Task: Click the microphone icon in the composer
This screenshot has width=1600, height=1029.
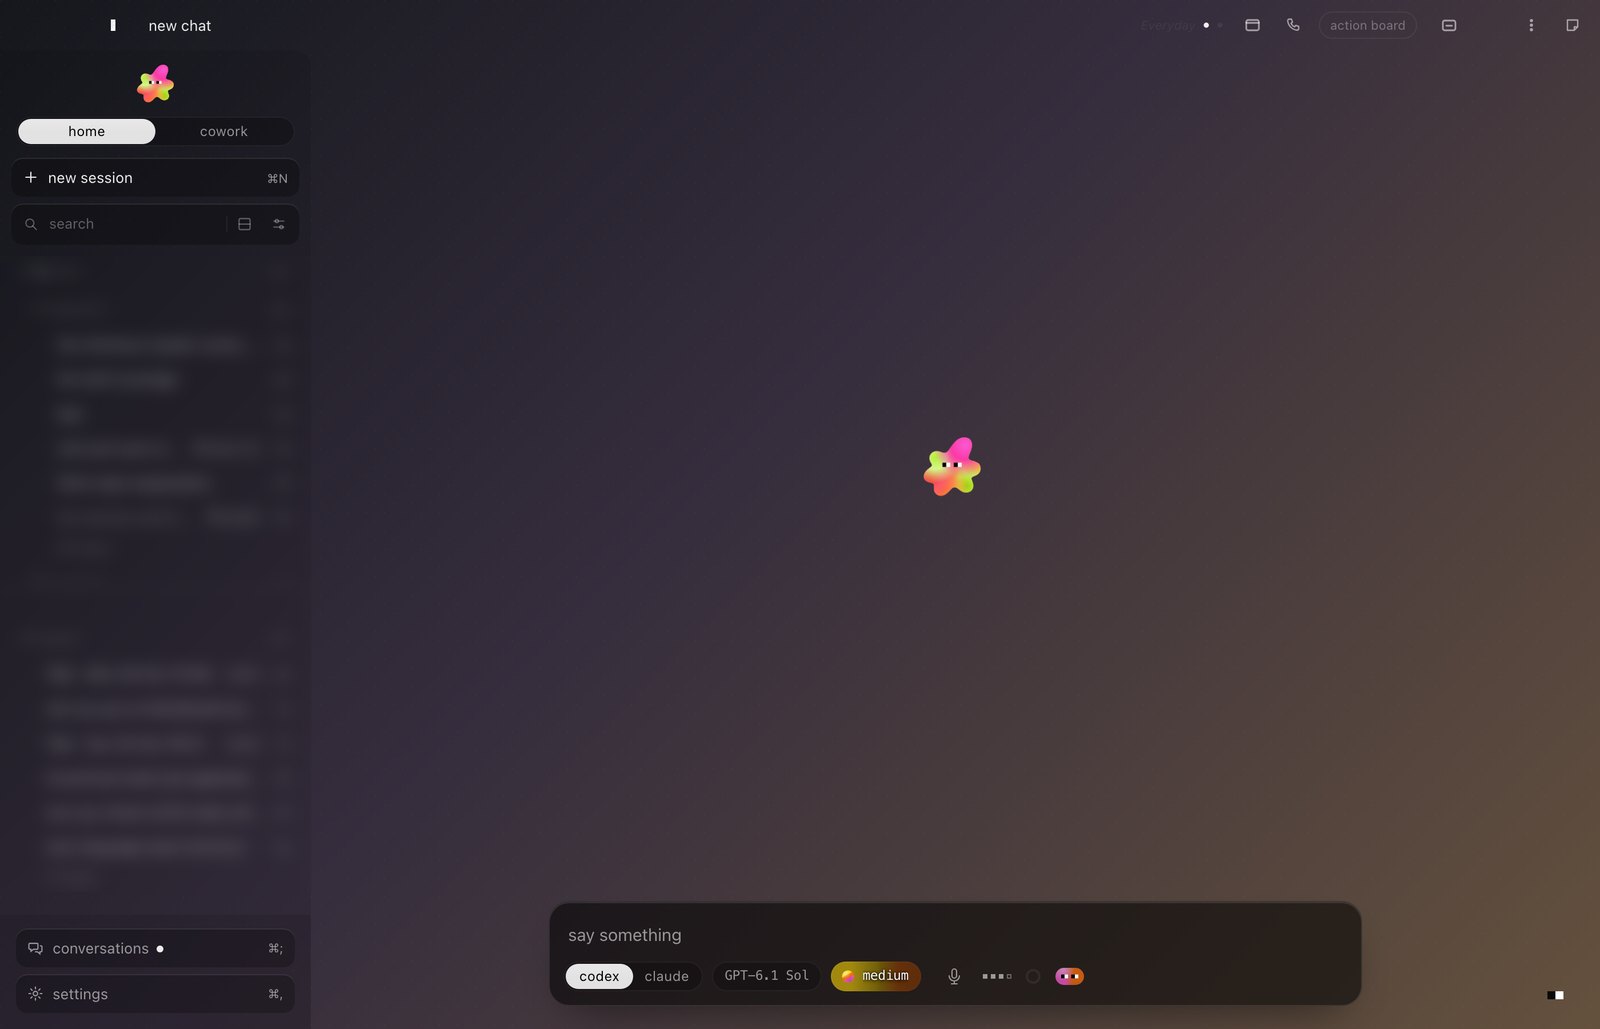Action: click(x=954, y=976)
